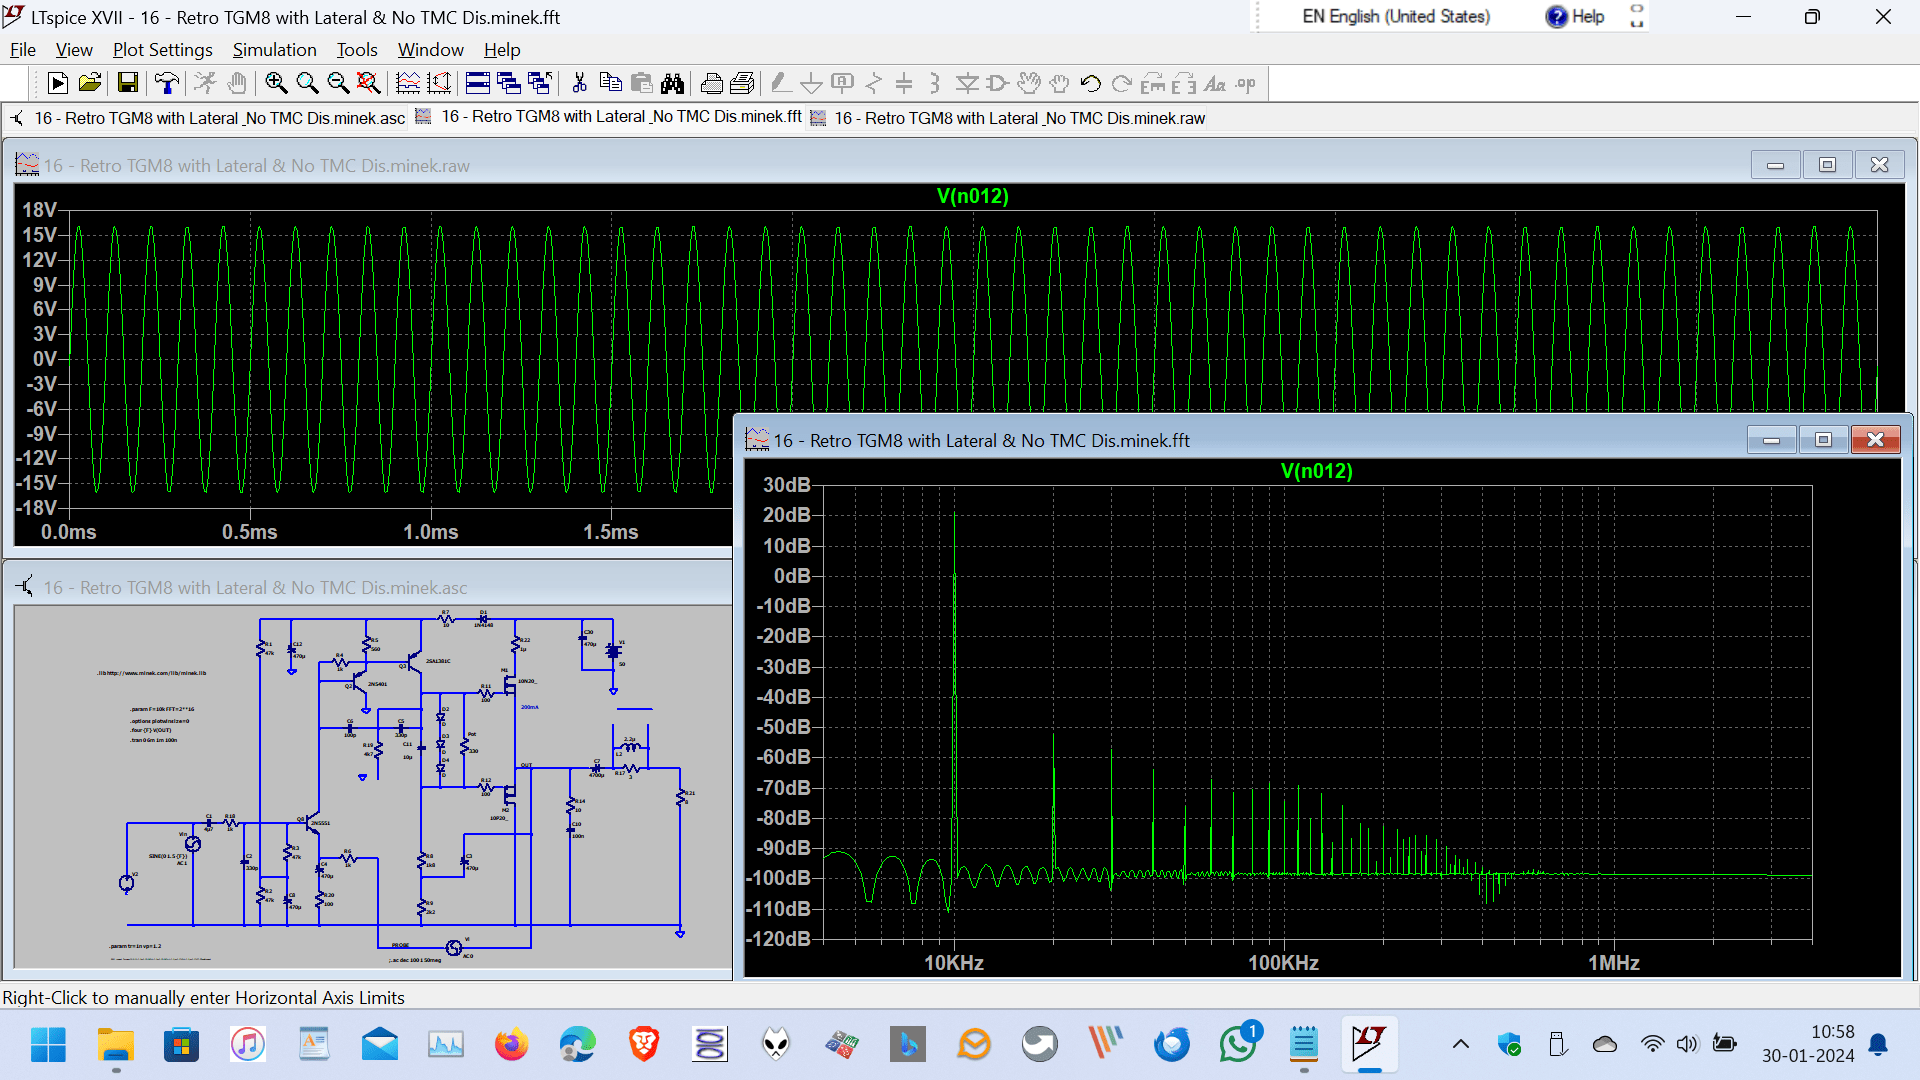This screenshot has width=1920, height=1080.
Task: Click the Place Capacitor icon
Action: [904, 84]
